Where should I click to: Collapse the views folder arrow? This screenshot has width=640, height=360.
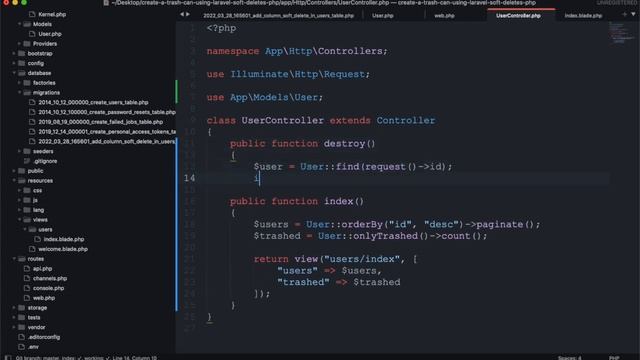tap(19, 220)
